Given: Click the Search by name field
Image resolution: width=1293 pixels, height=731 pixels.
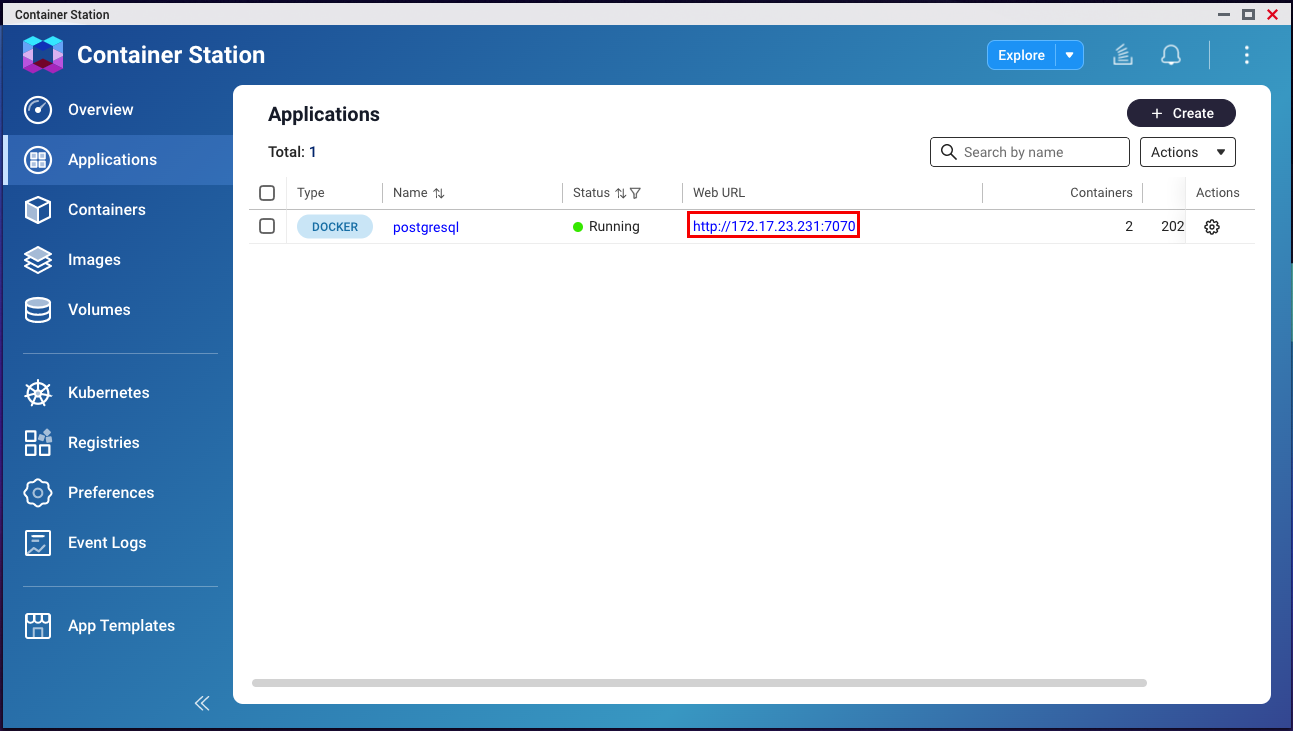Looking at the screenshot, I should 1030,152.
